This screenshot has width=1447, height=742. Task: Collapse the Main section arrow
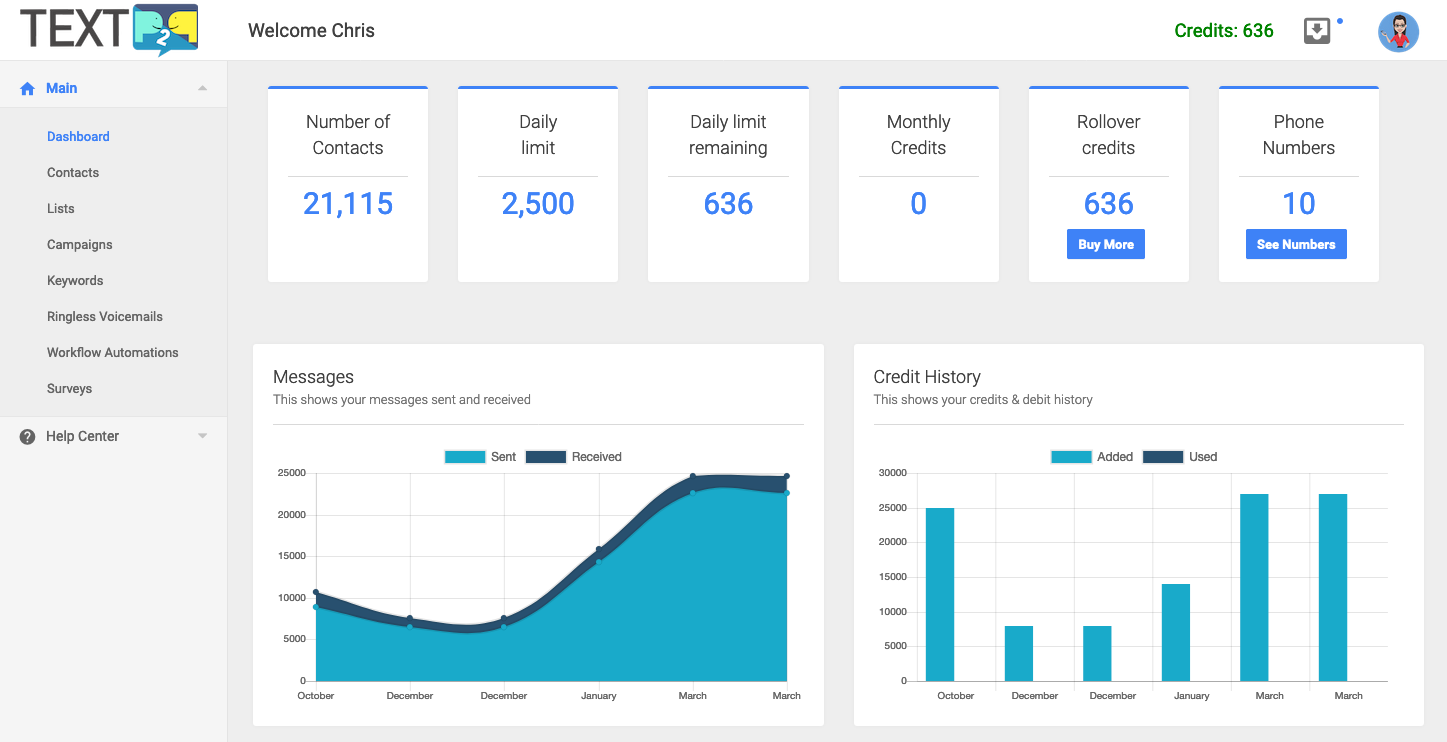[203, 88]
